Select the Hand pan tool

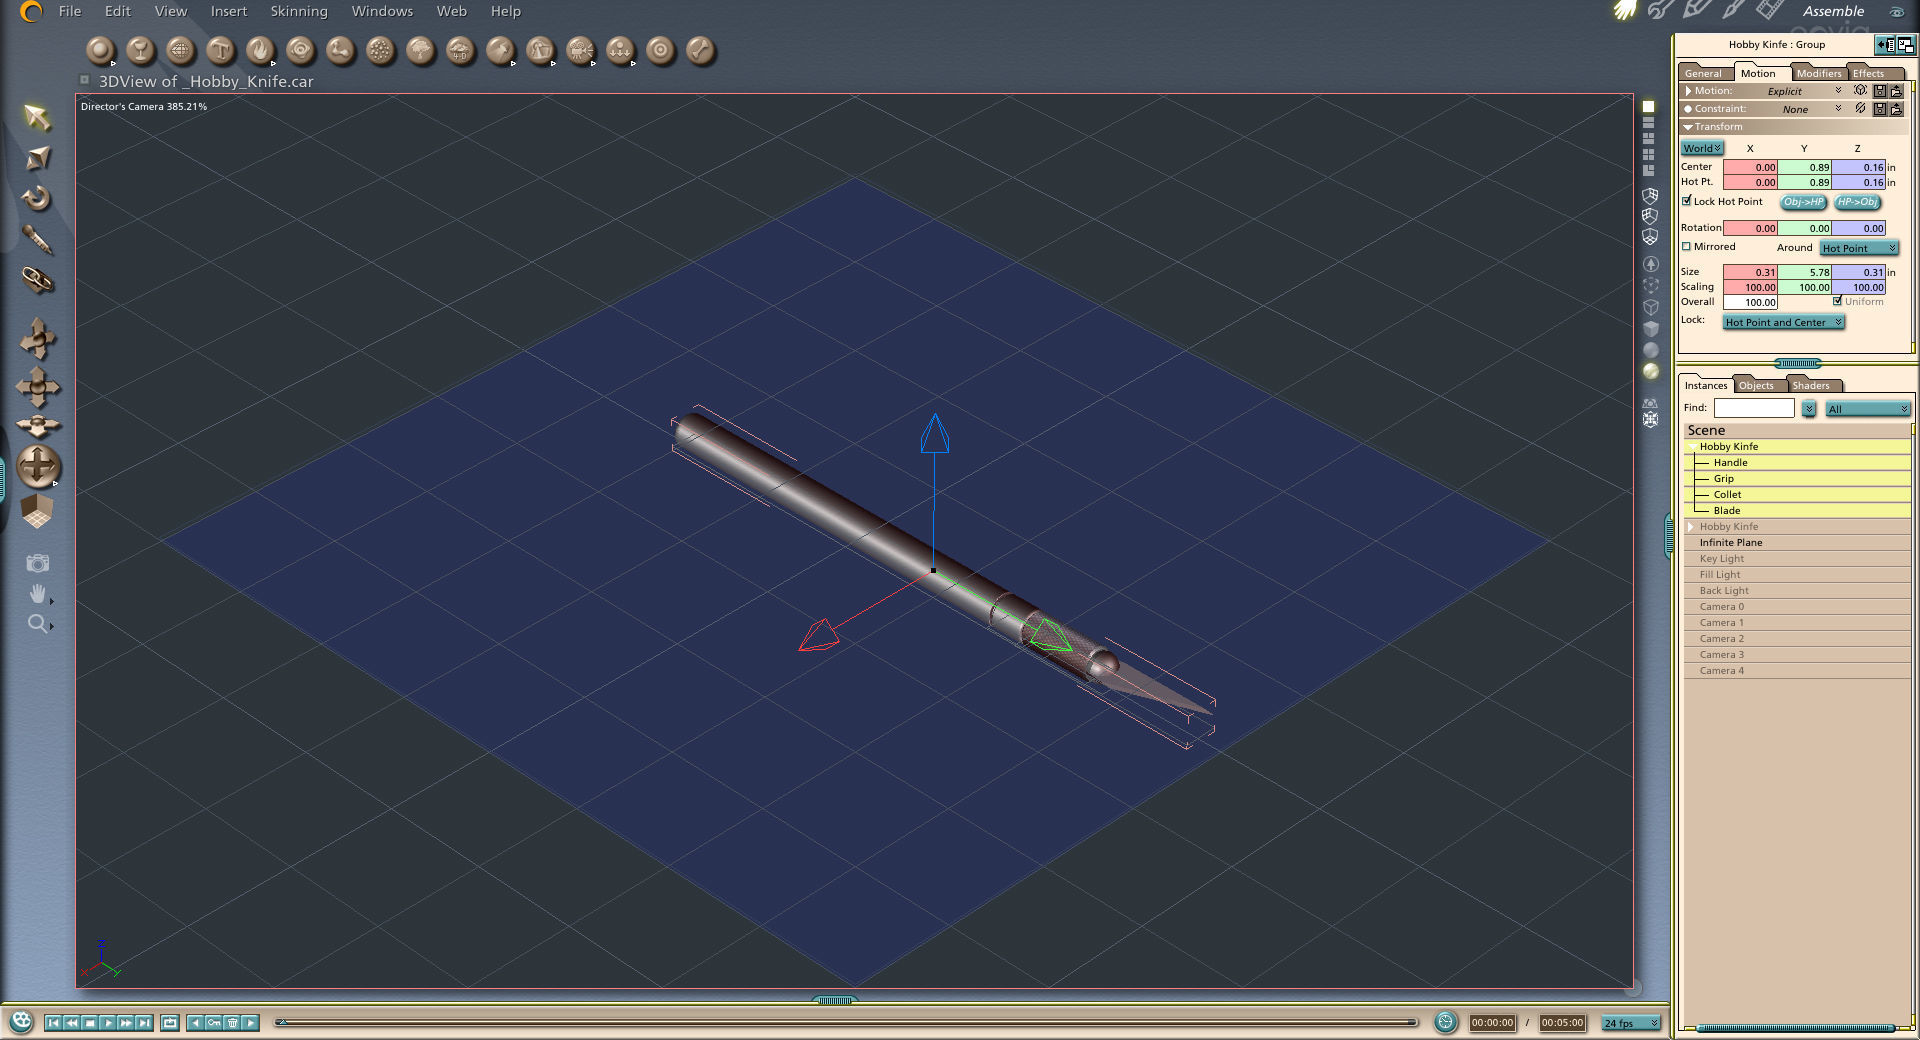(x=38, y=594)
